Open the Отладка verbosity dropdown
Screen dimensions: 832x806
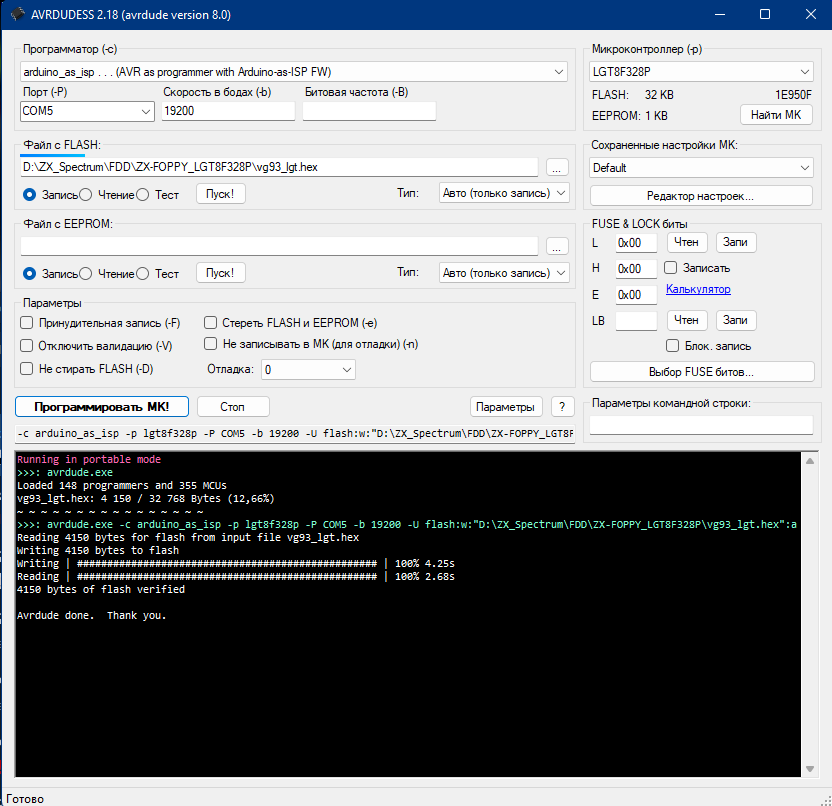[x=308, y=370]
